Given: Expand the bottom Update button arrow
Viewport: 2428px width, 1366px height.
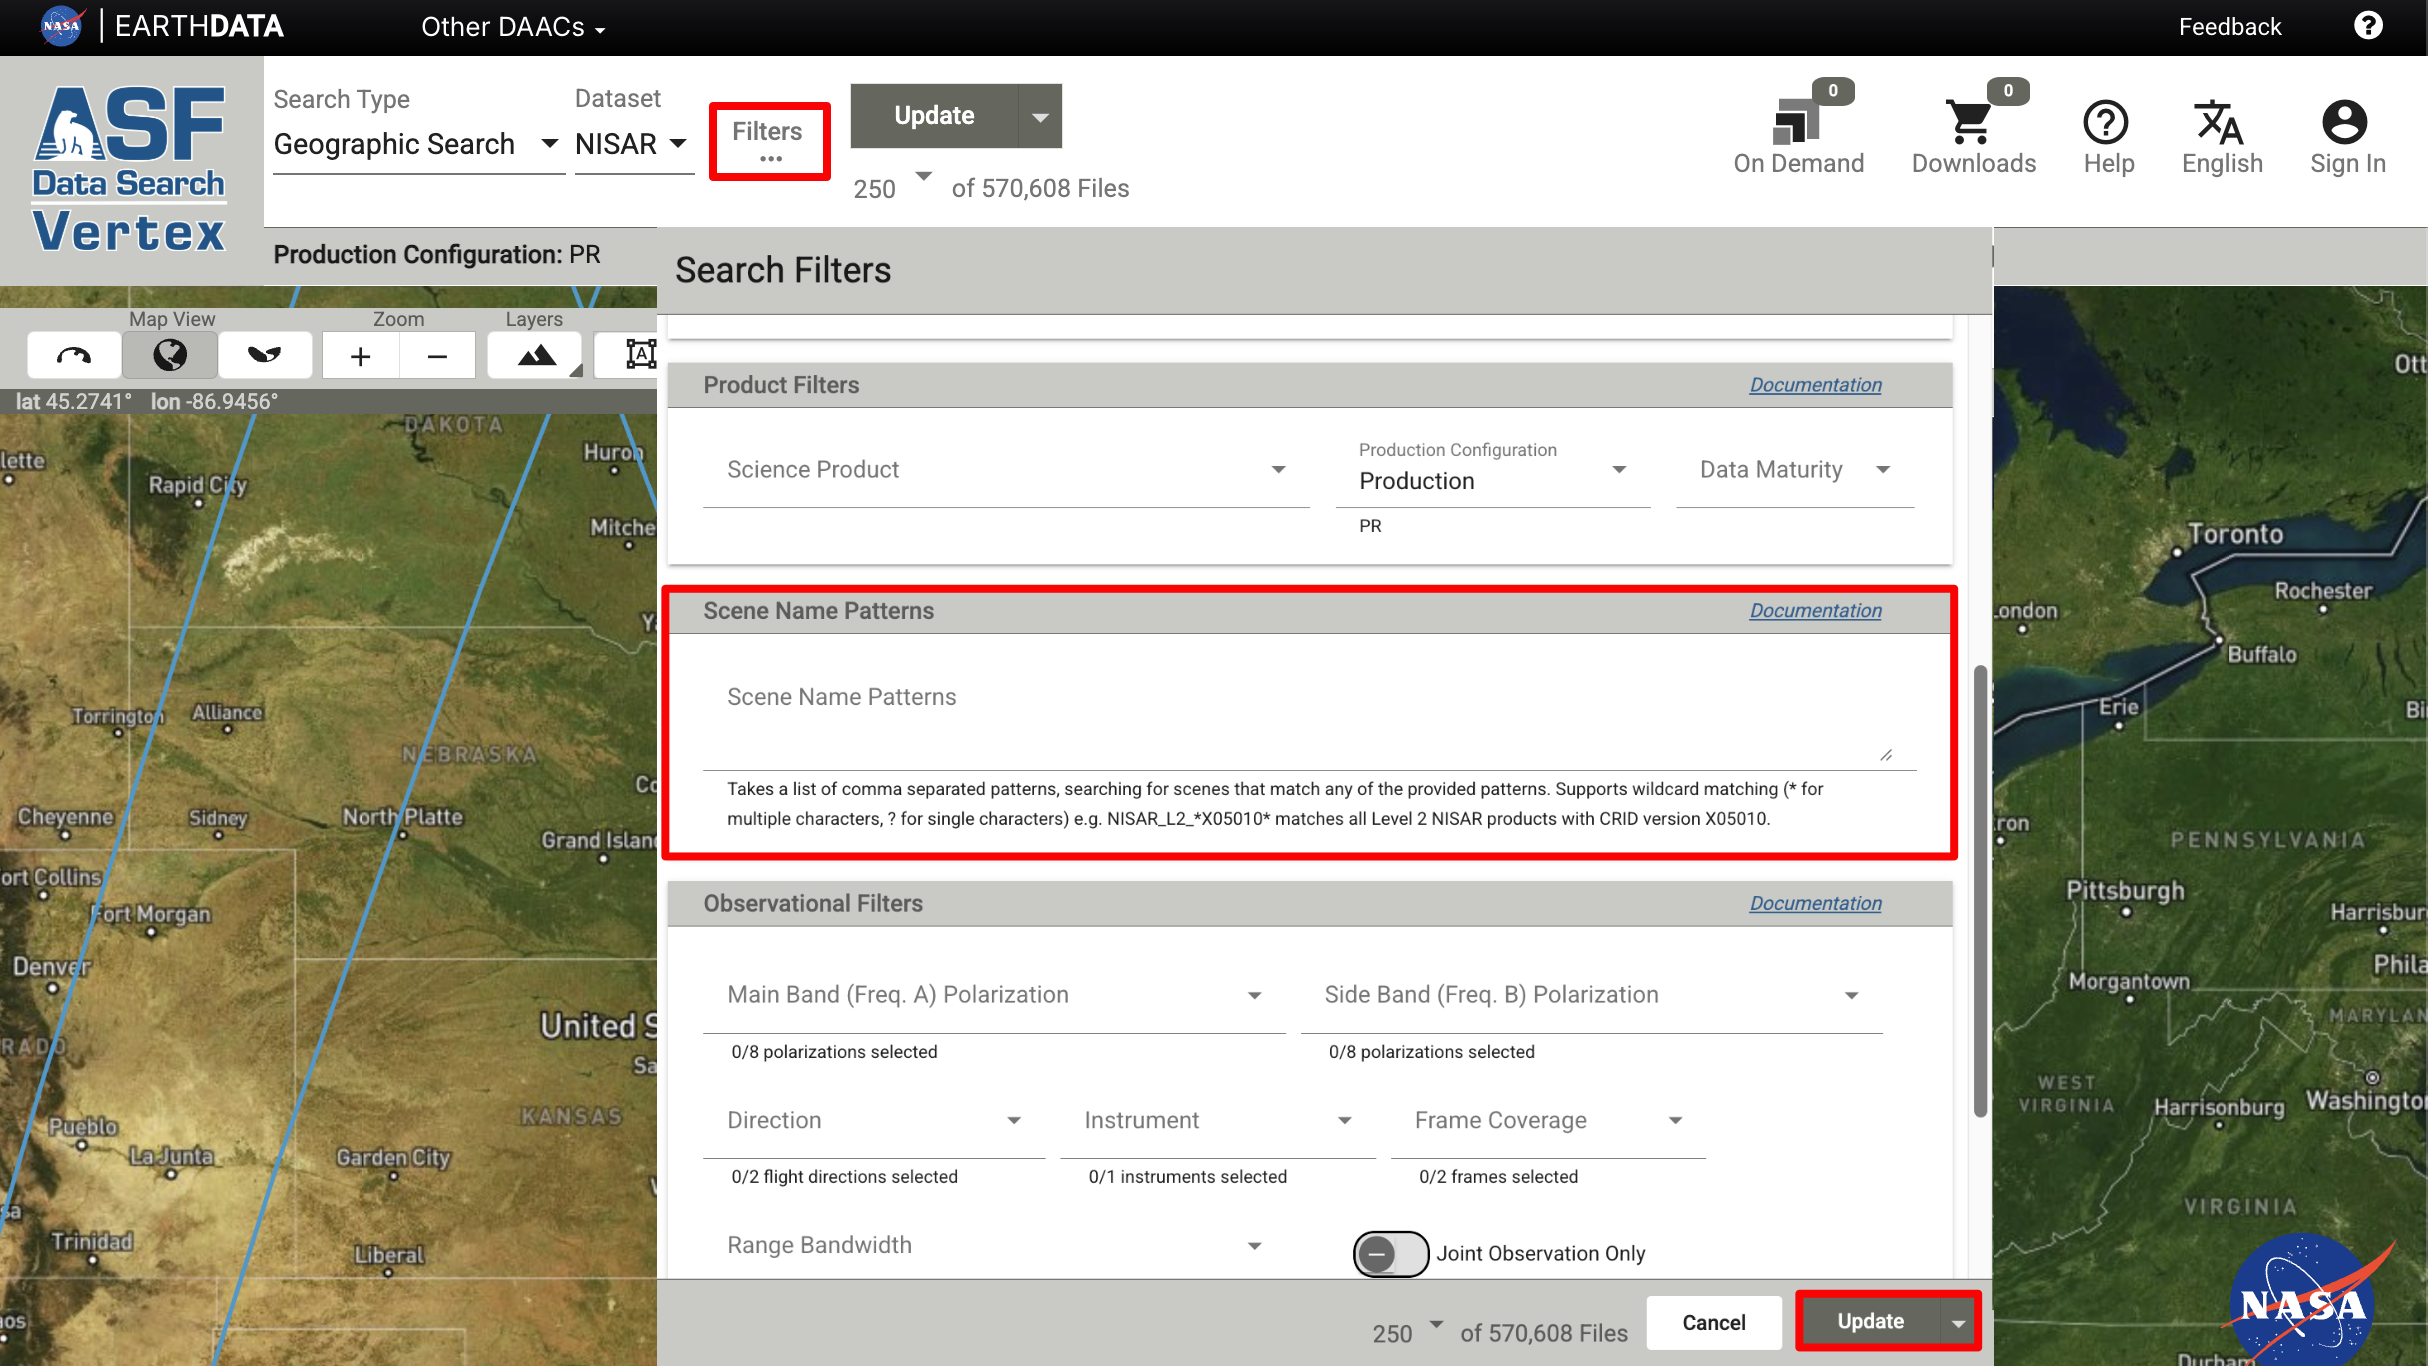Looking at the screenshot, I should 1958,1322.
